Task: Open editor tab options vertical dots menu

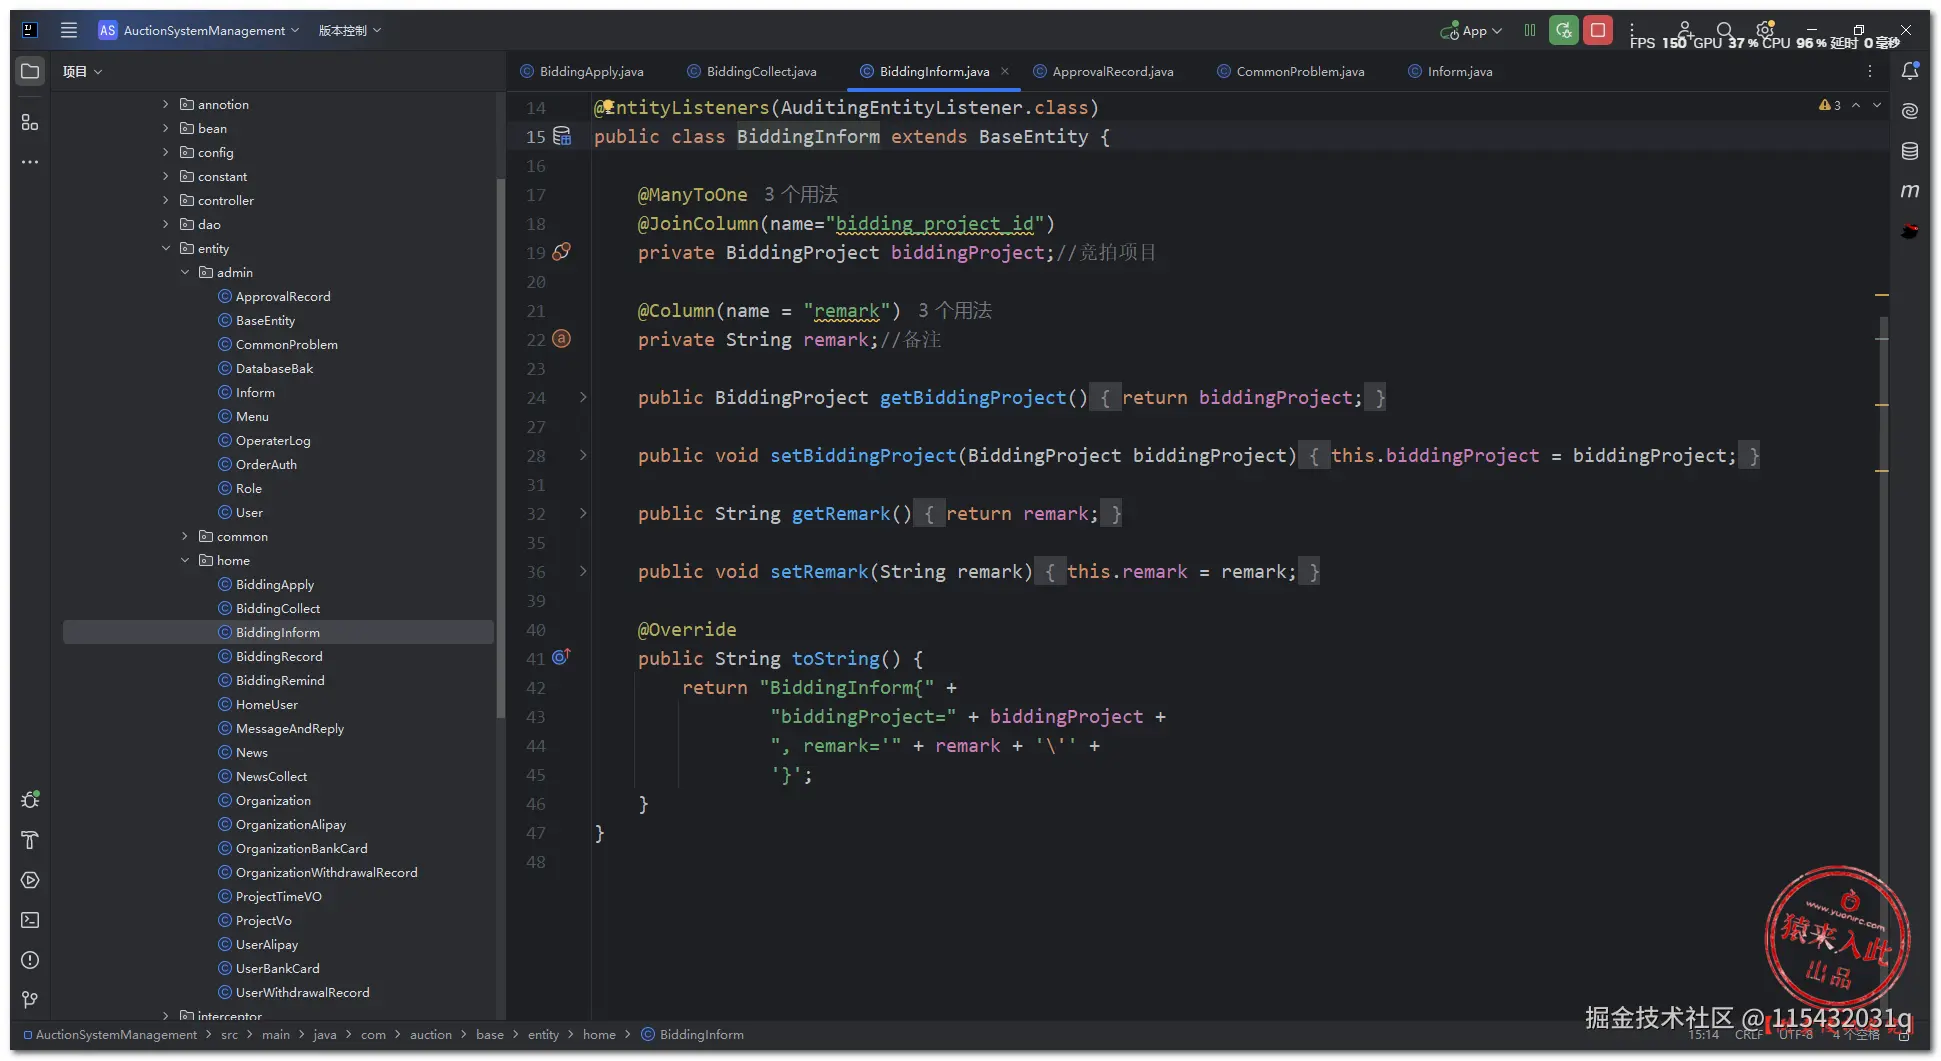Action: 1870,71
